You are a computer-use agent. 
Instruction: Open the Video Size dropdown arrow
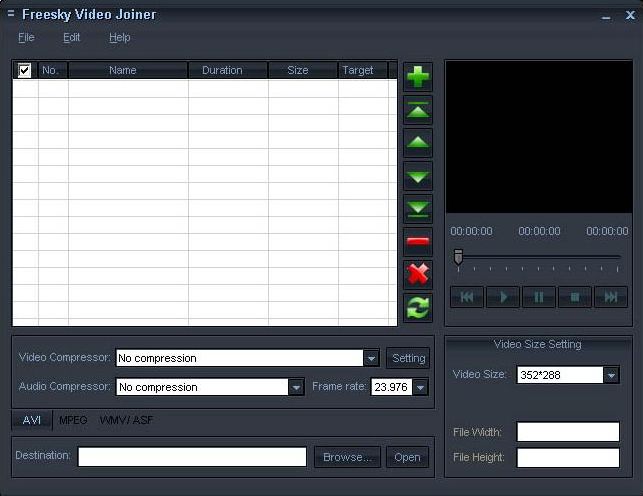tap(611, 375)
